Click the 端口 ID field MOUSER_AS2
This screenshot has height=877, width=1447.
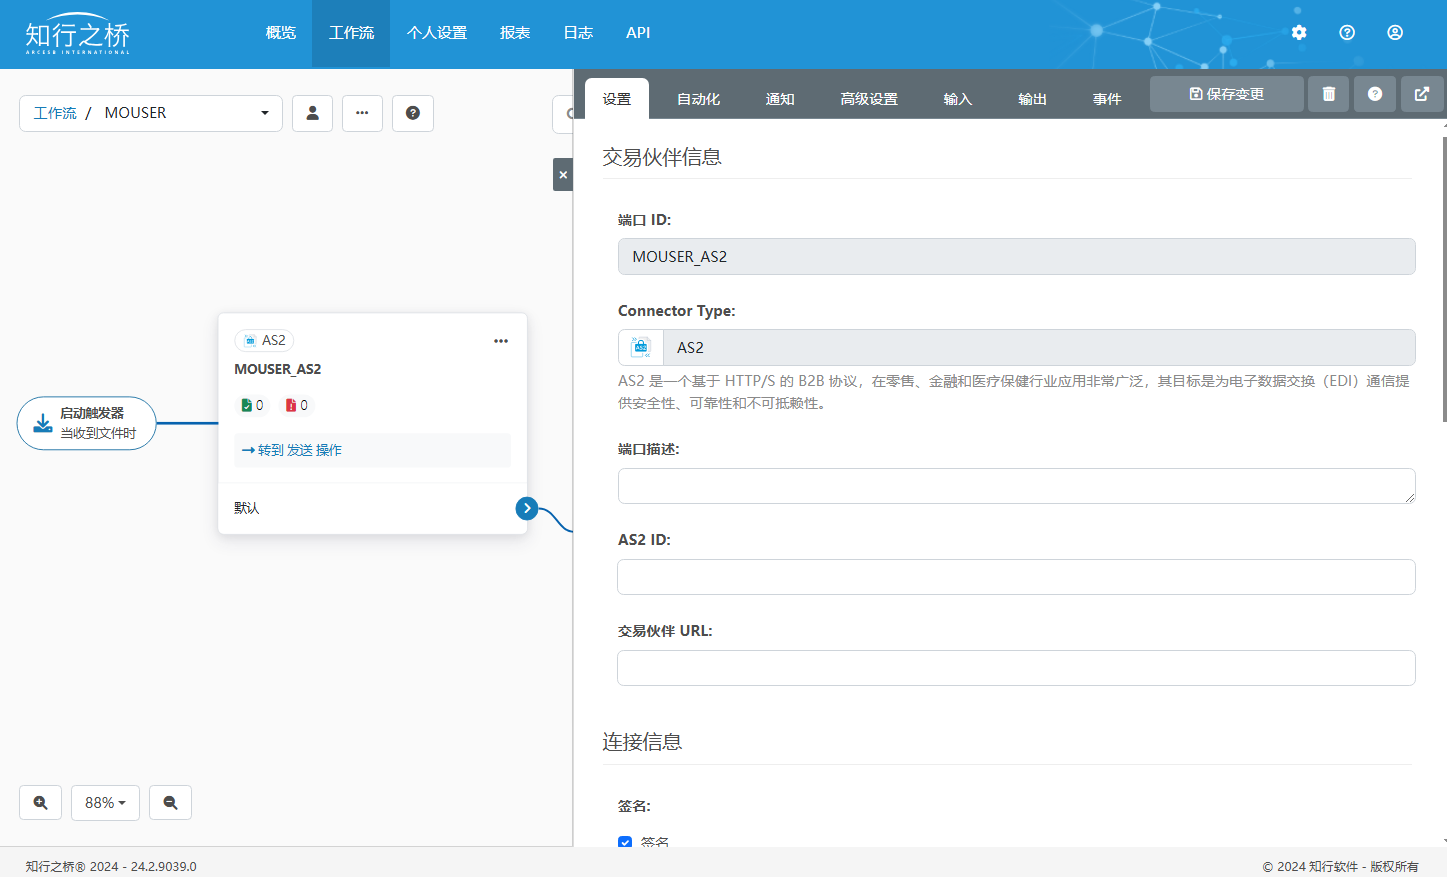(x=1016, y=256)
